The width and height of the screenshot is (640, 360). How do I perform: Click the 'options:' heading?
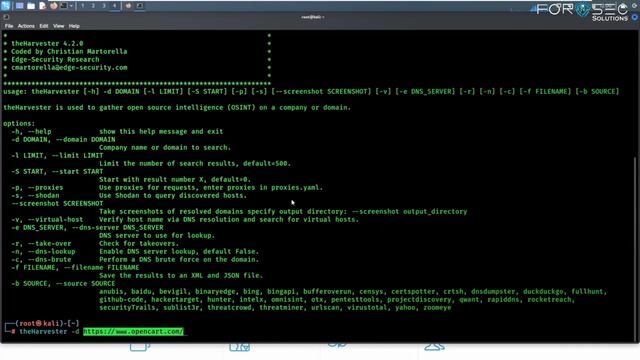tap(19, 123)
